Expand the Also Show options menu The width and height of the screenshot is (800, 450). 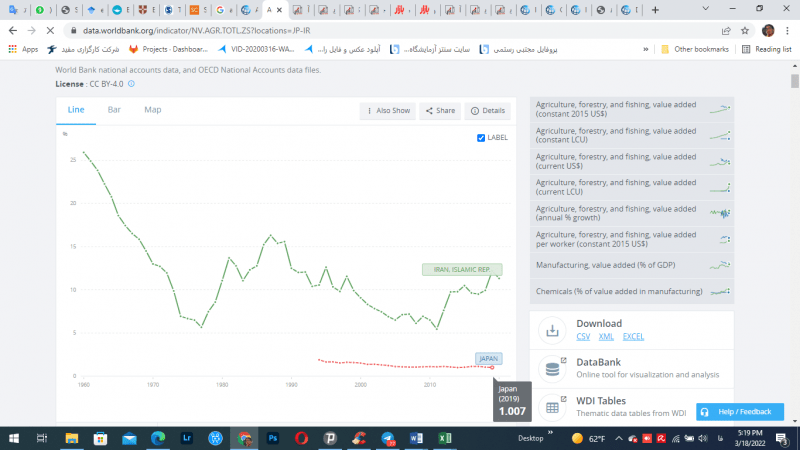point(386,111)
